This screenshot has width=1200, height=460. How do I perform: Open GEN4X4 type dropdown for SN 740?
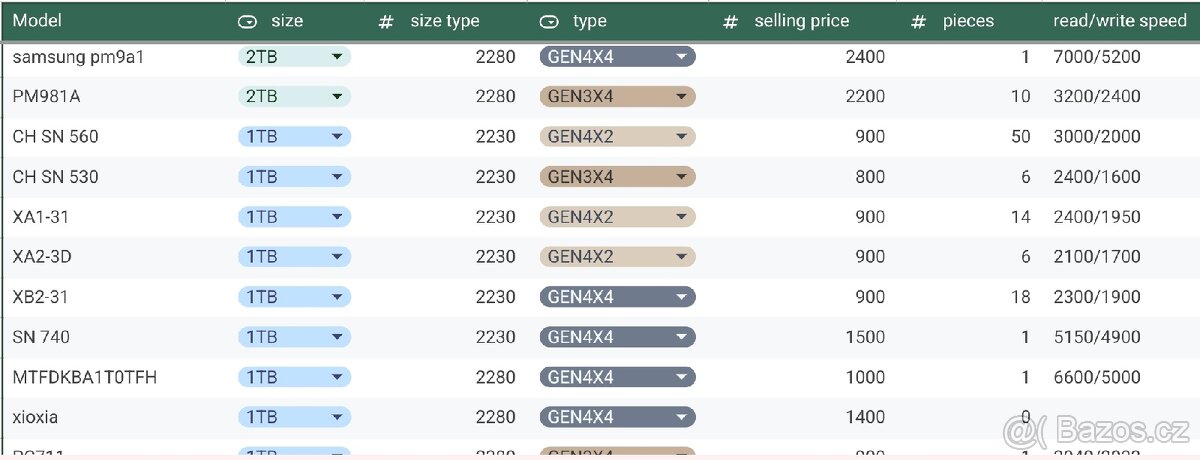point(617,337)
